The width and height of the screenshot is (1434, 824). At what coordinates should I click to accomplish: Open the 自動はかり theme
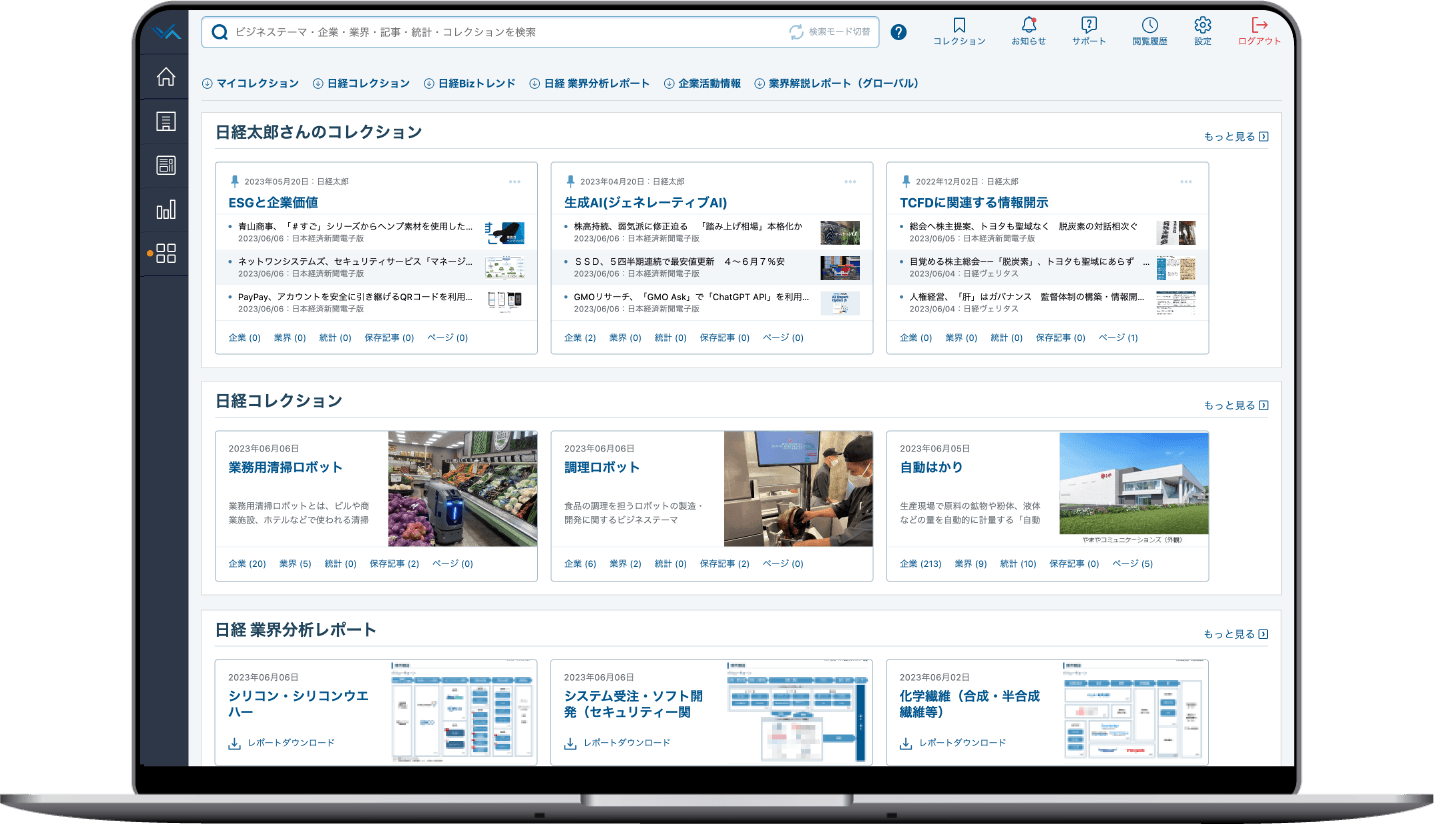click(x=931, y=467)
